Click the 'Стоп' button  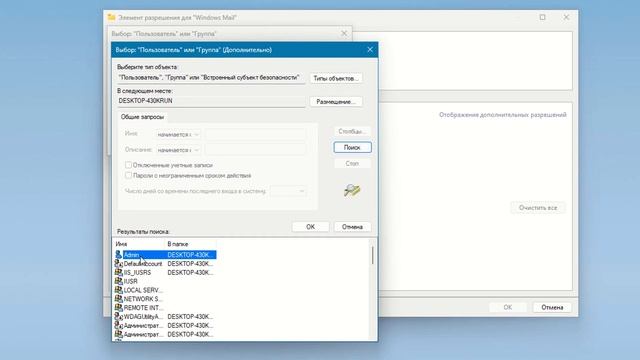[x=352, y=163]
